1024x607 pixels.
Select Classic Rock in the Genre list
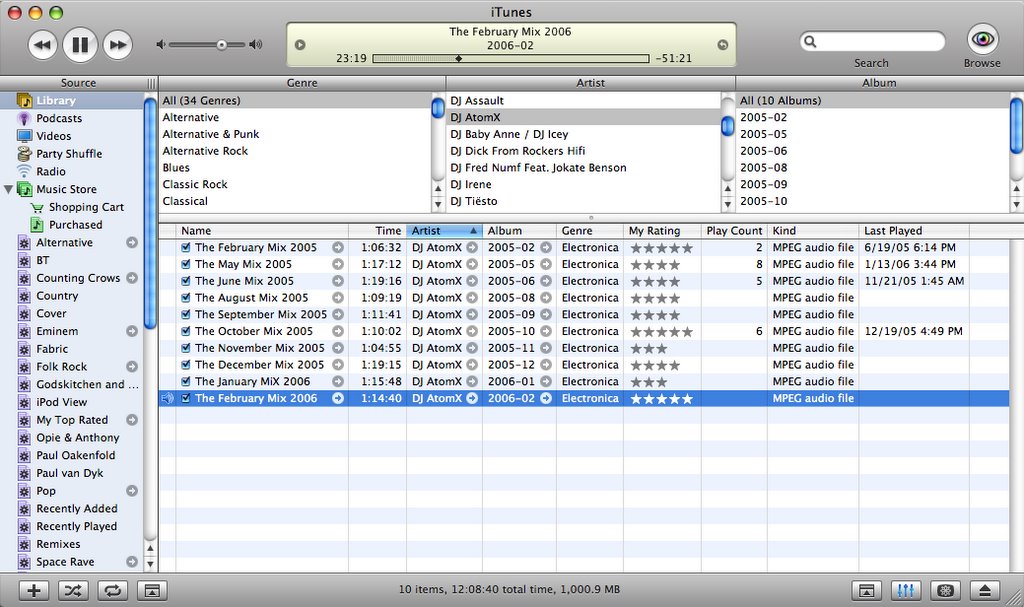pos(295,184)
